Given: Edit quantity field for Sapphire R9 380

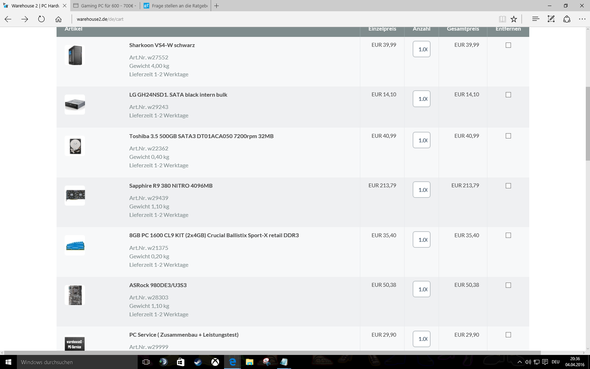Looking at the screenshot, I should (x=421, y=190).
